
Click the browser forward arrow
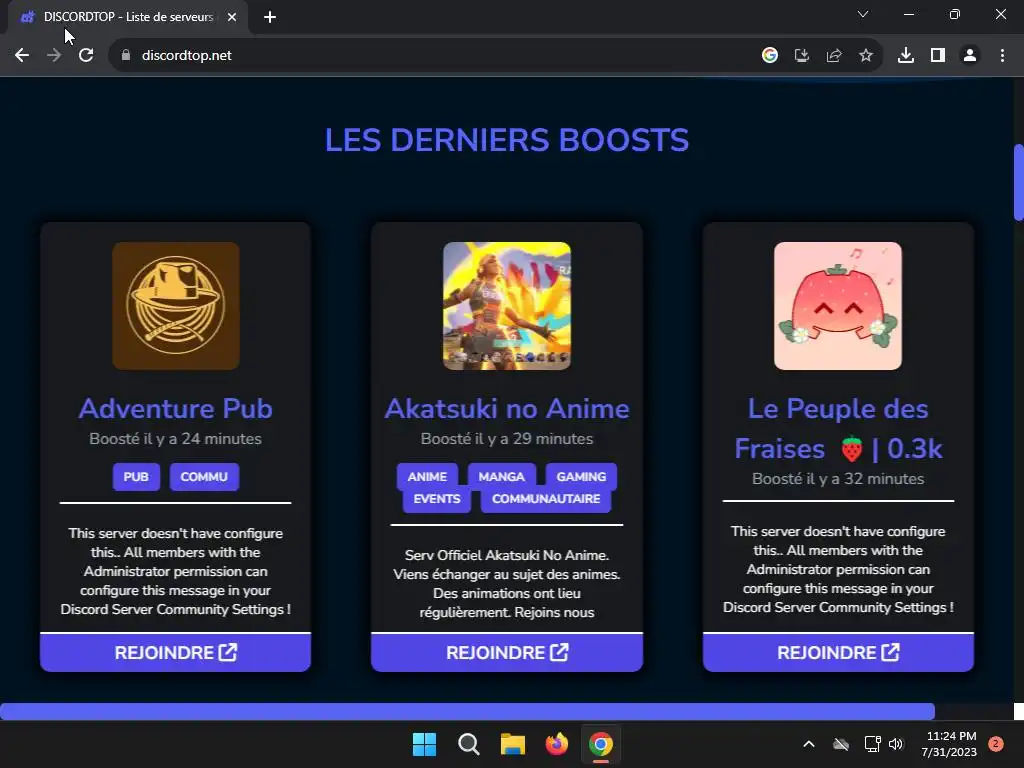[54, 56]
